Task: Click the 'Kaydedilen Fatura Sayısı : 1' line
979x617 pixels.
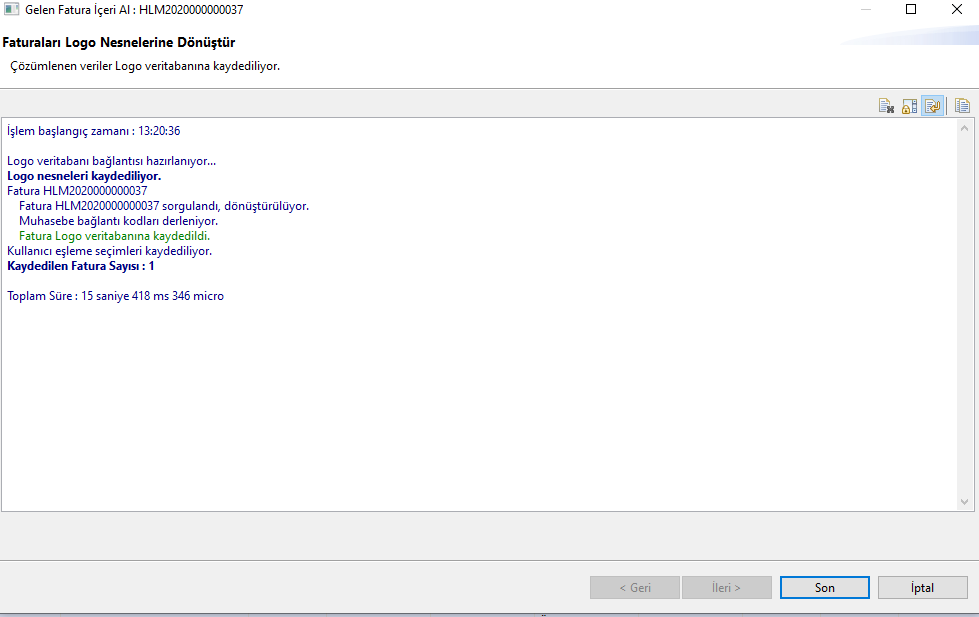Action: (x=81, y=266)
